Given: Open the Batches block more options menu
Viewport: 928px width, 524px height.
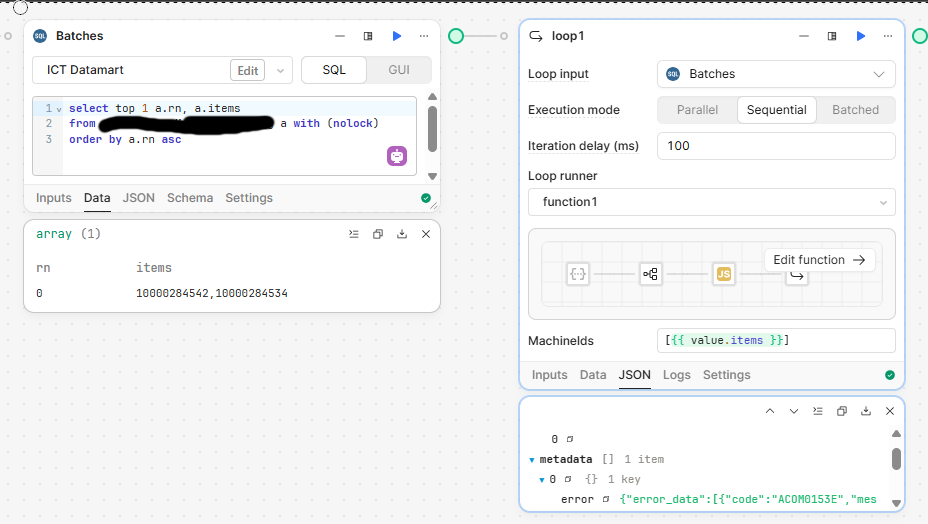Looking at the screenshot, I should tap(424, 36).
